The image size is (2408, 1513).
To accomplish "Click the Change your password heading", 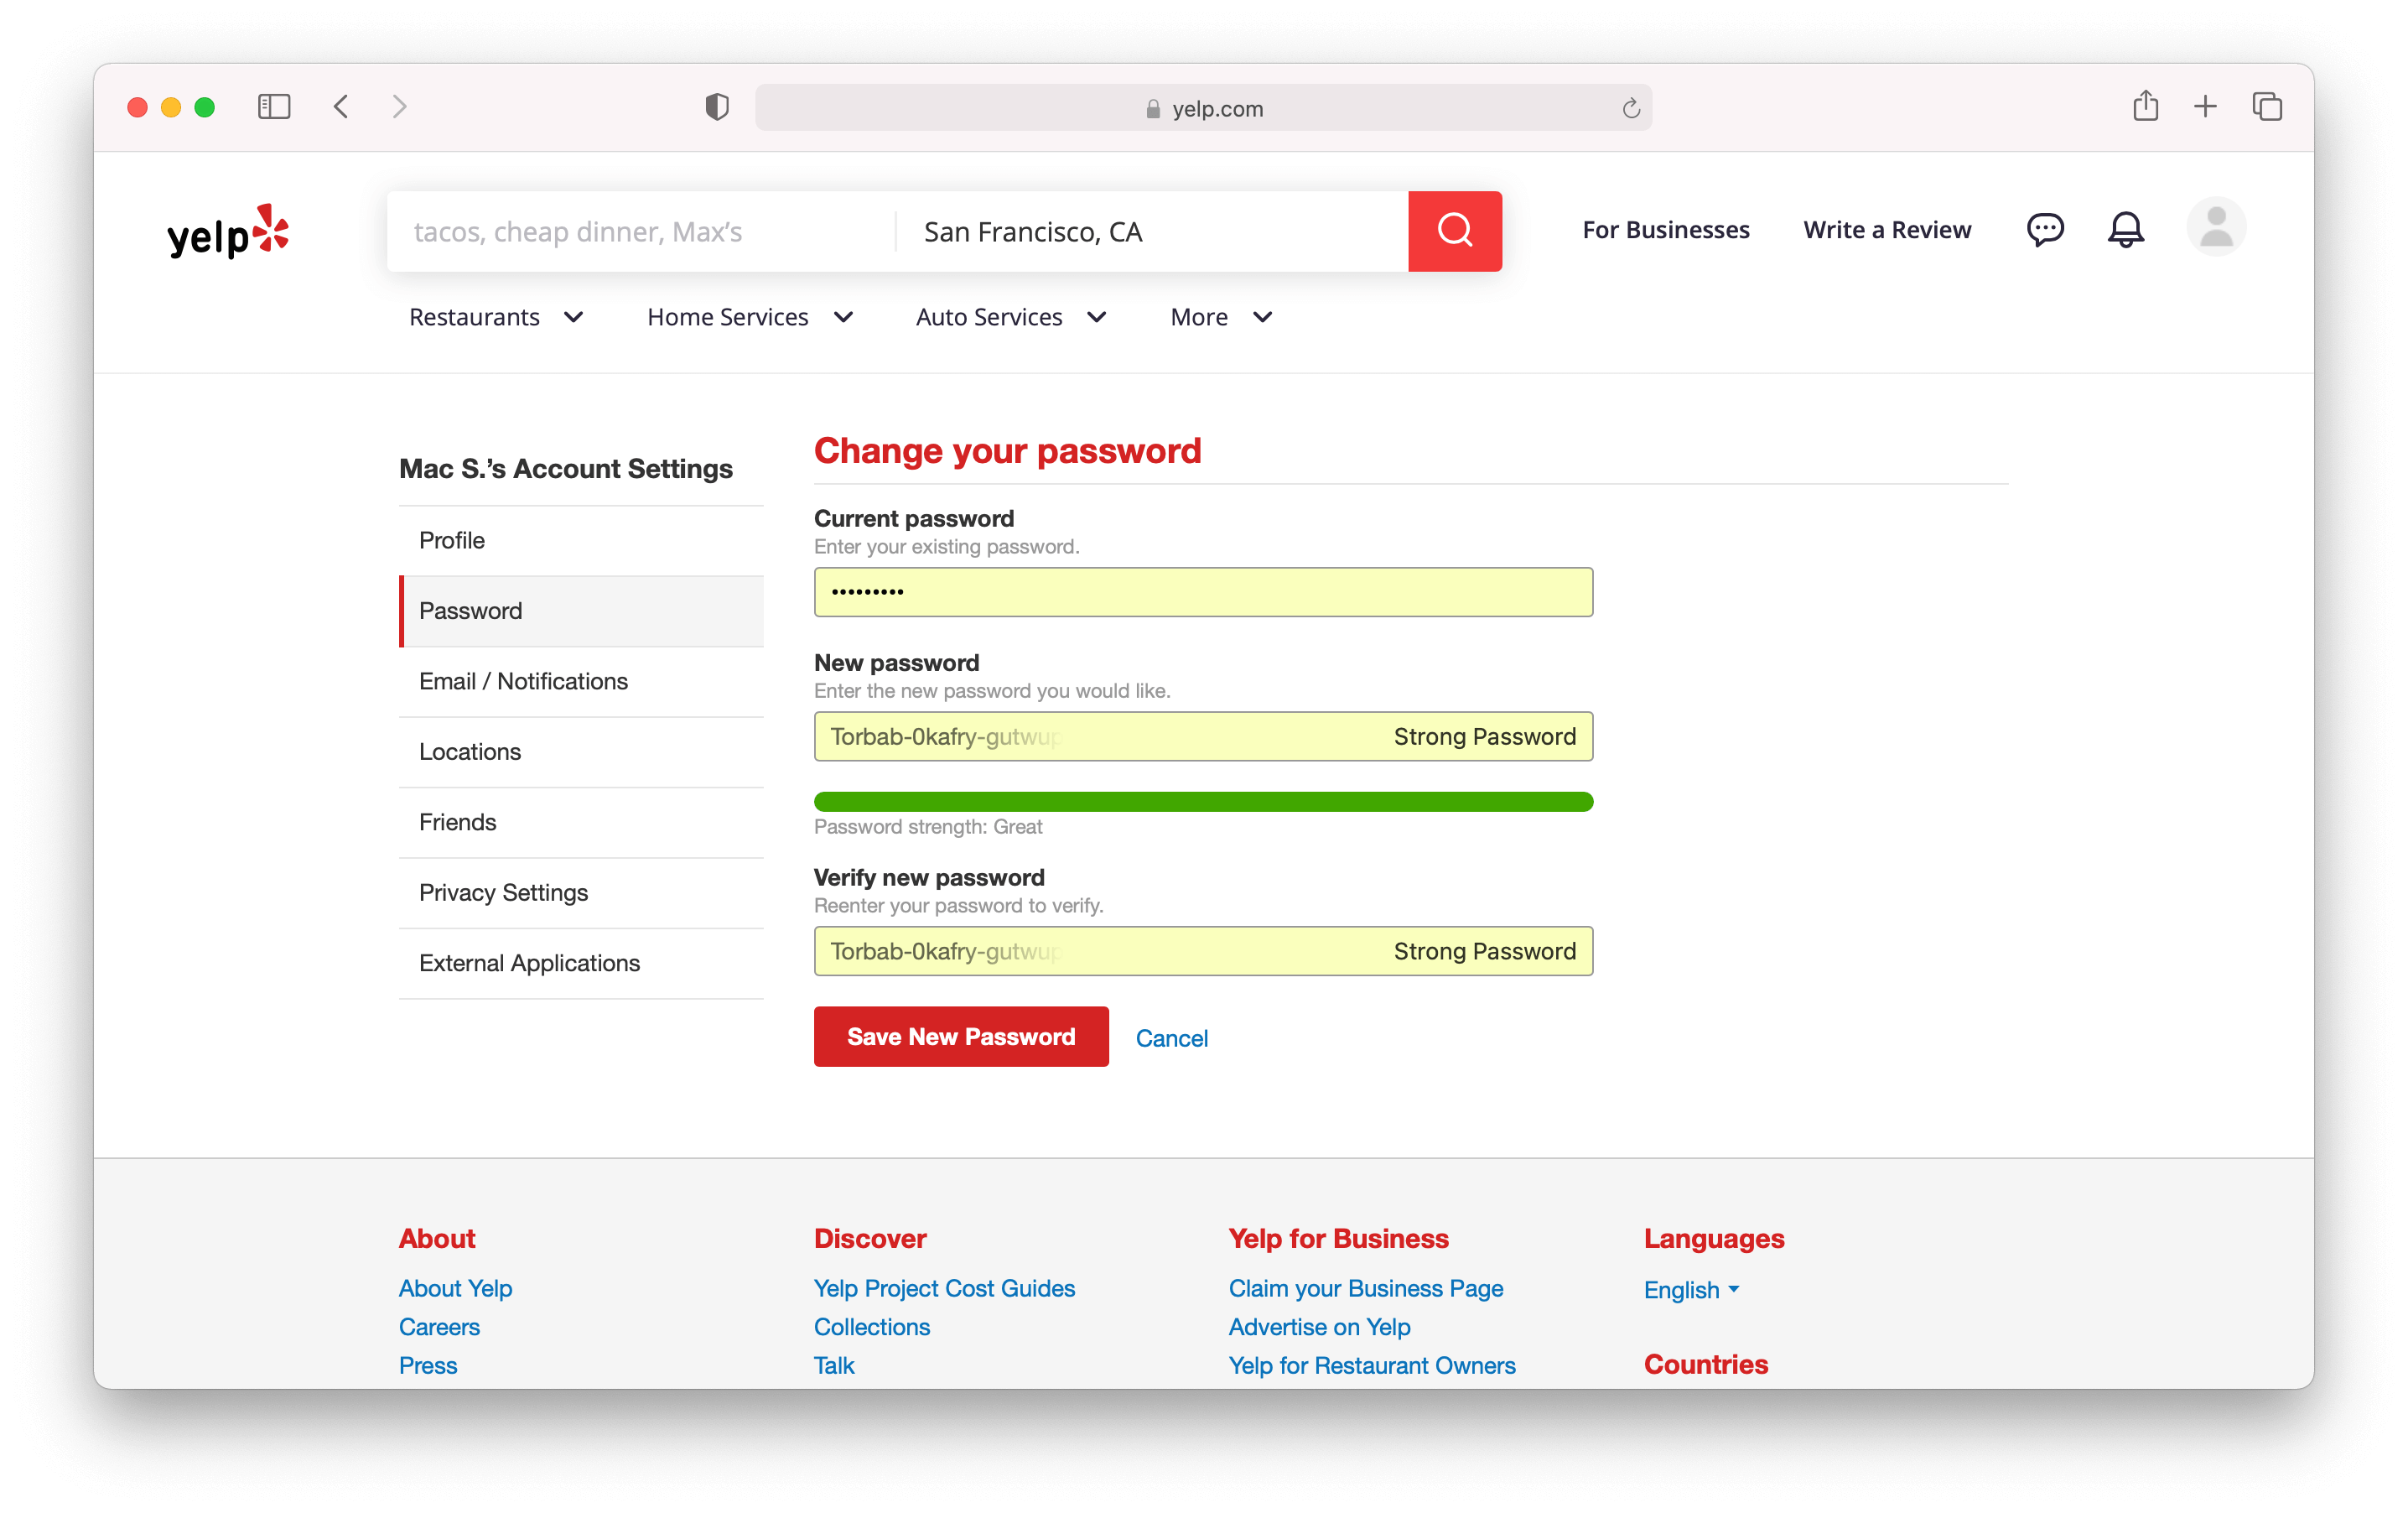I will (1007, 452).
